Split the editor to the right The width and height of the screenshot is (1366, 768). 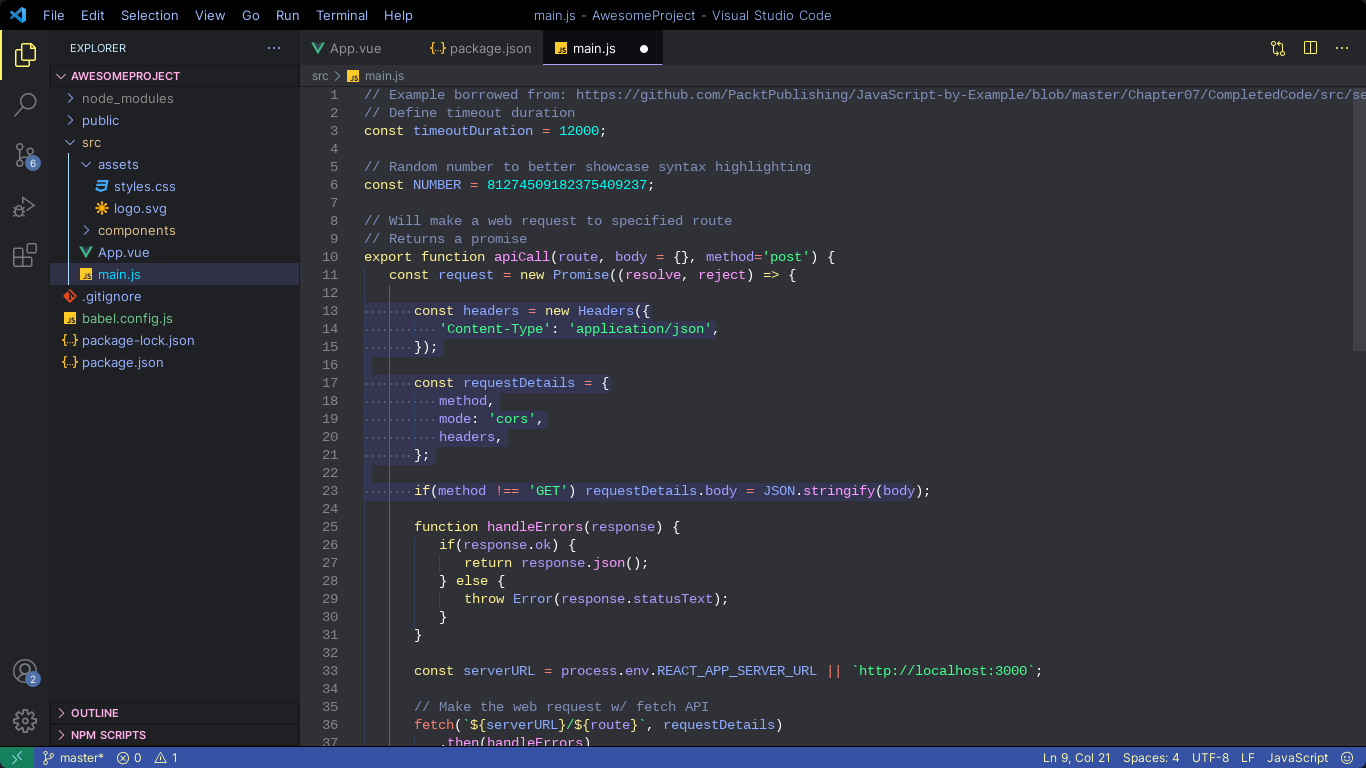pos(1310,48)
